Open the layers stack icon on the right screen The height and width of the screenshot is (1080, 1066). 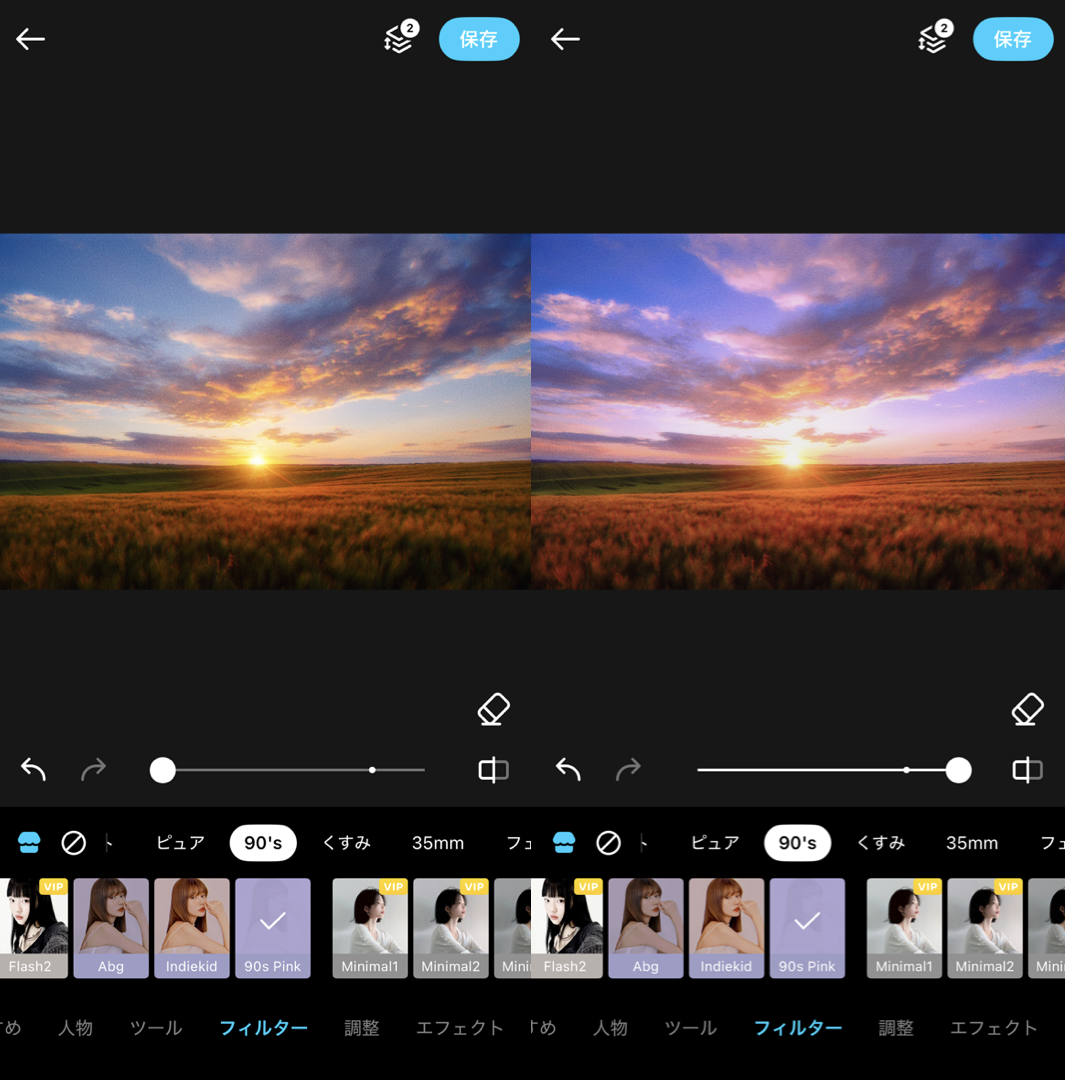coord(932,39)
